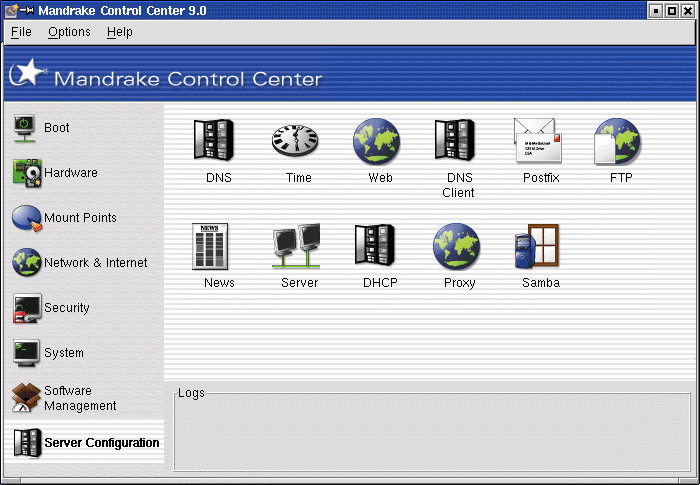Click the News text label
700x485 pixels.
pyautogui.click(x=219, y=283)
